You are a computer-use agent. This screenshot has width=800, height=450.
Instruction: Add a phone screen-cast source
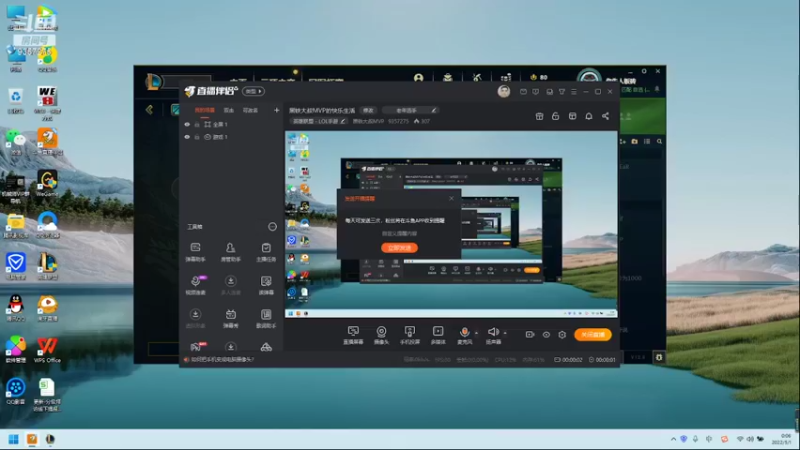pyautogui.click(x=410, y=335)
